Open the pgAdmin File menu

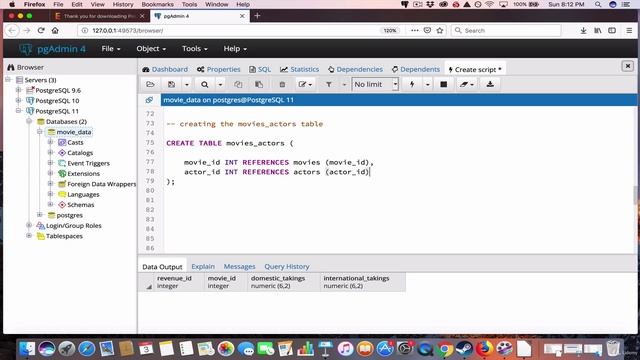(111, 49)
